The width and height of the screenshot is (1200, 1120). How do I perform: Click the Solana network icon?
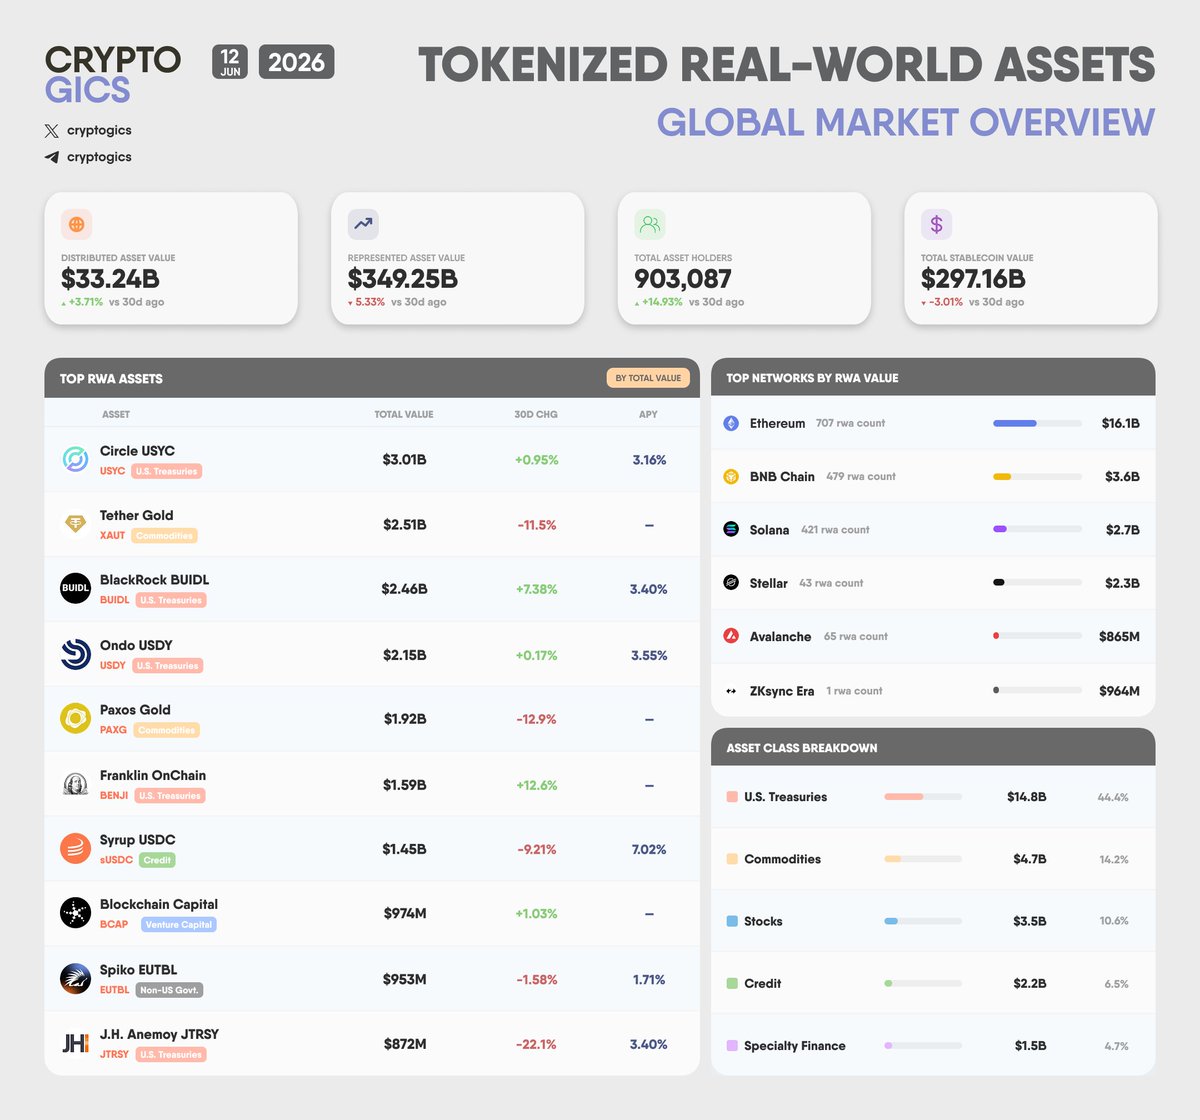click(731, 529)
